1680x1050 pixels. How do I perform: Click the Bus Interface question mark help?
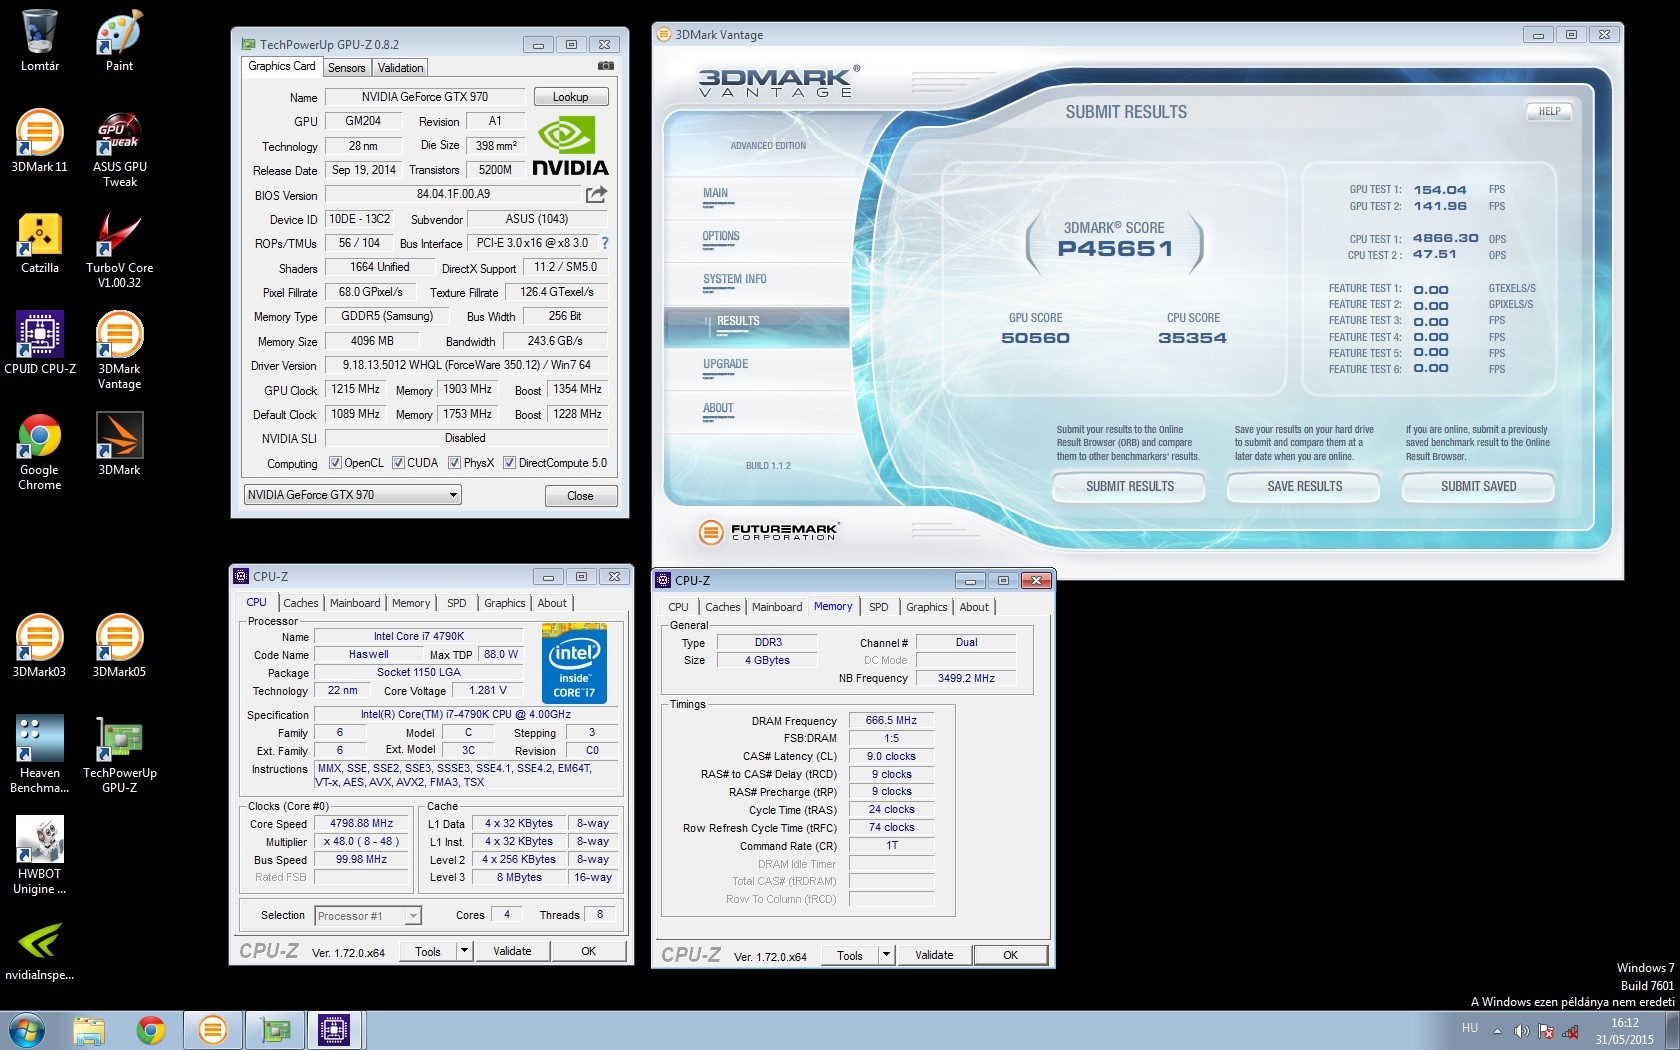[604, 243]
